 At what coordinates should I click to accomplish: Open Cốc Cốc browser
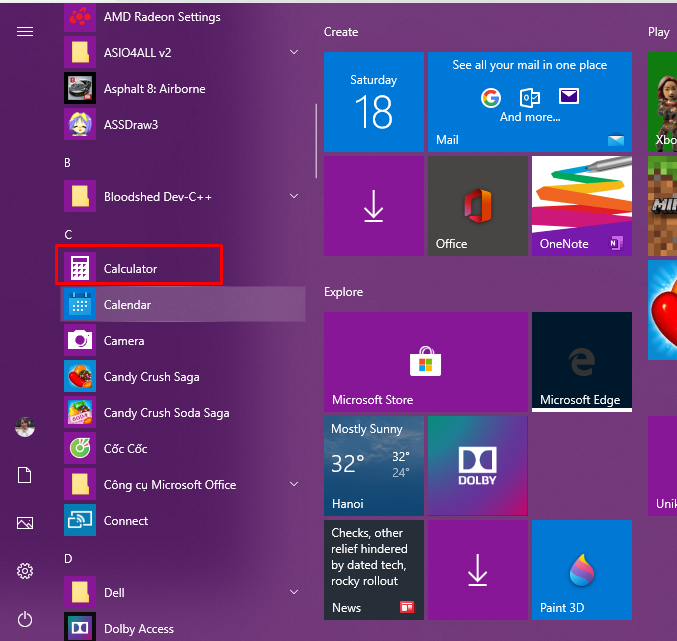coord(183,449)
